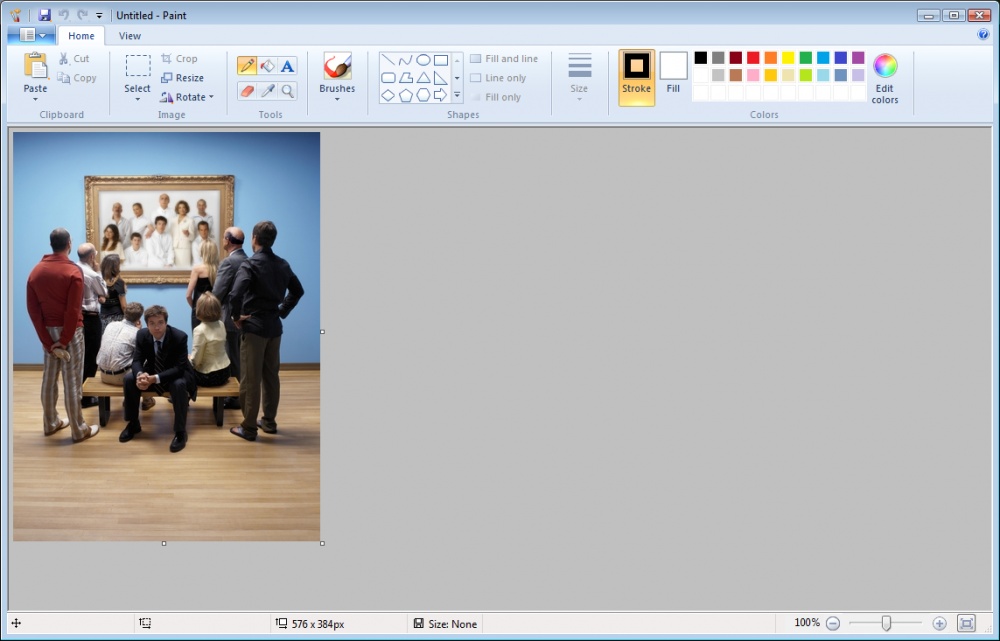This screenshot has width=1000, height=641.
Task: Click the 100% zoom level text
Action: point(807,623)
